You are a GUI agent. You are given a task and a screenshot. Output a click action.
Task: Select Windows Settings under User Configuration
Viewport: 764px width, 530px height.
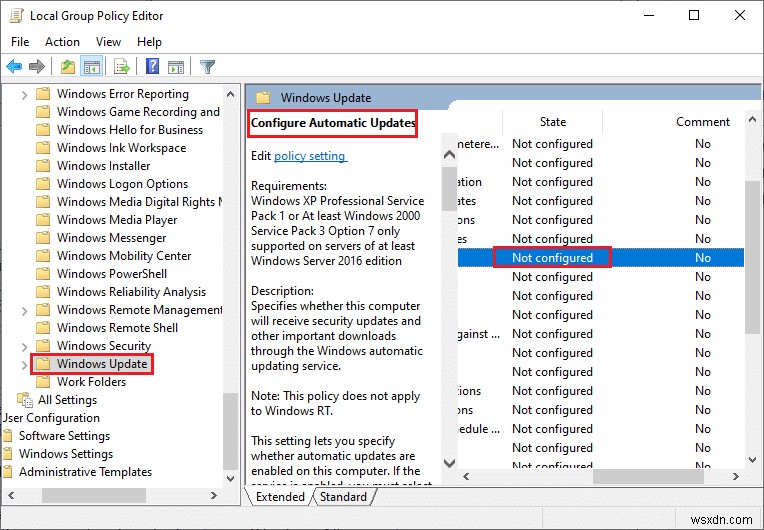click(66, 454)
